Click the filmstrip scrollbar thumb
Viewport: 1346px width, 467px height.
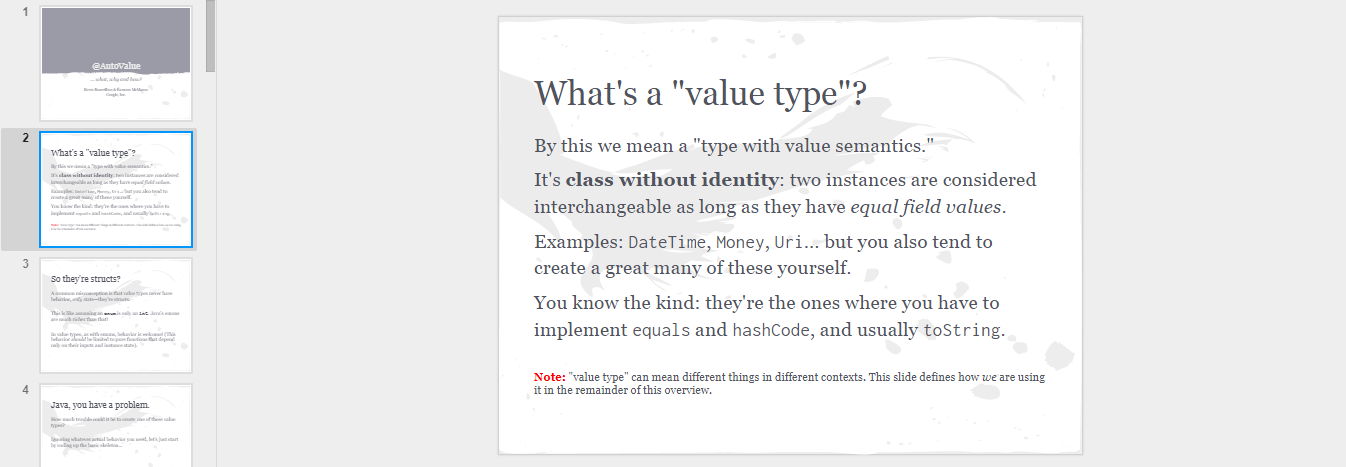(210, 36)
